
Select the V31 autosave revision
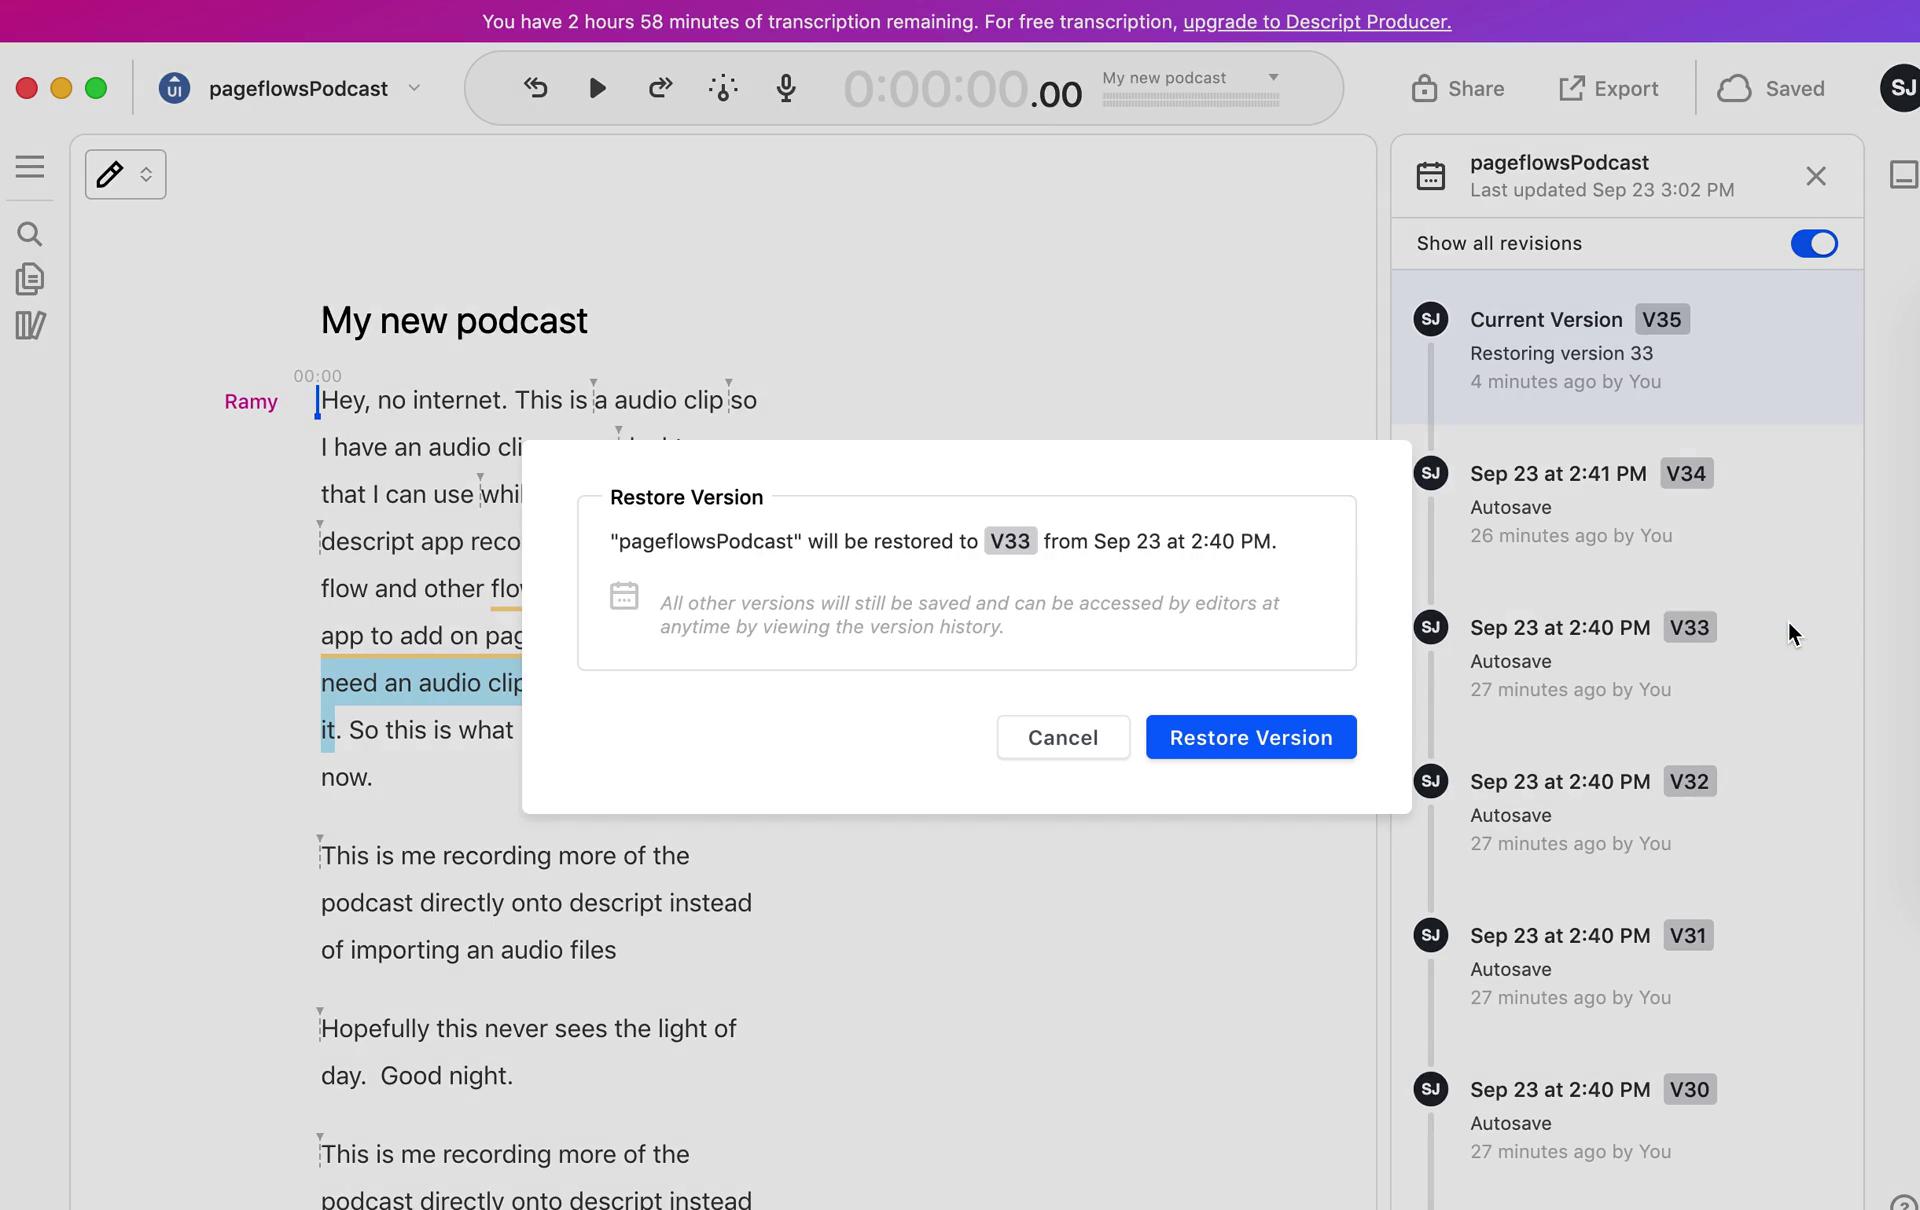(x=1627, y=965)
